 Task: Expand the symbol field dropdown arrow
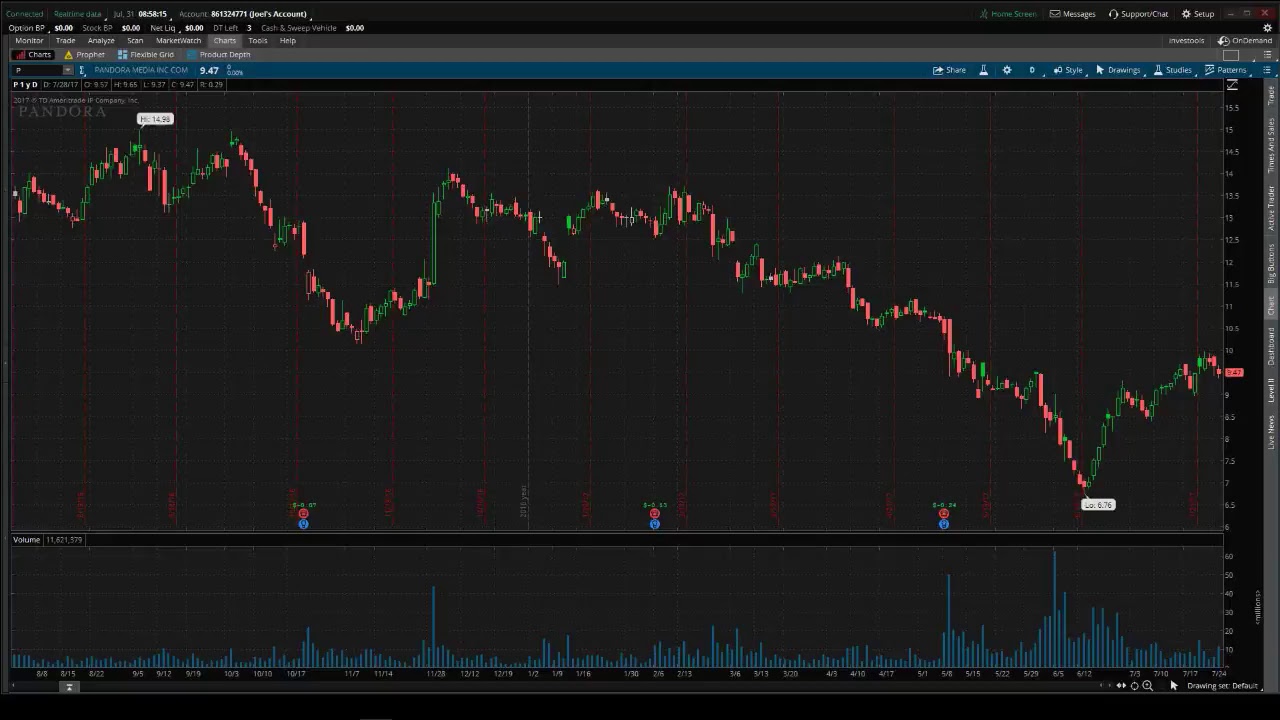click(68, 70)
